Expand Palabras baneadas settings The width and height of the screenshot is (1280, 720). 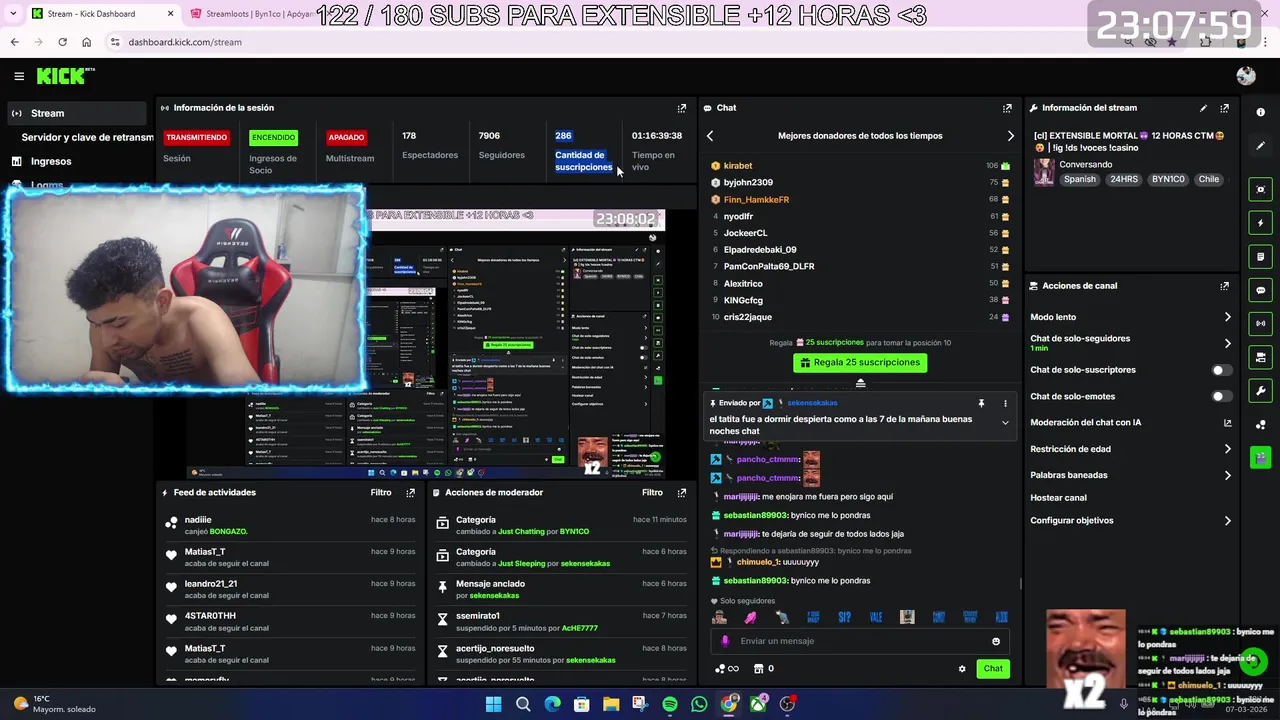[1227, 475]
